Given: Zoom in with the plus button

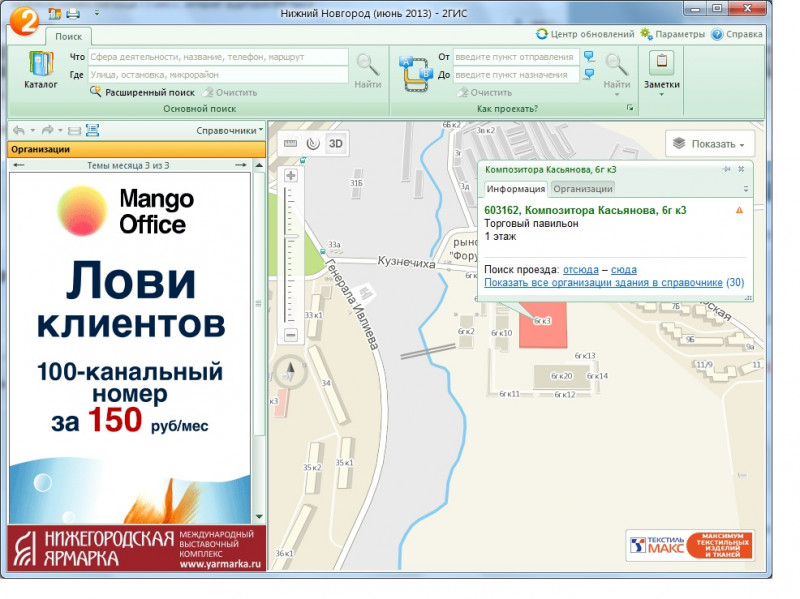Looking at the screenshot, I should (x=291, y=176).
